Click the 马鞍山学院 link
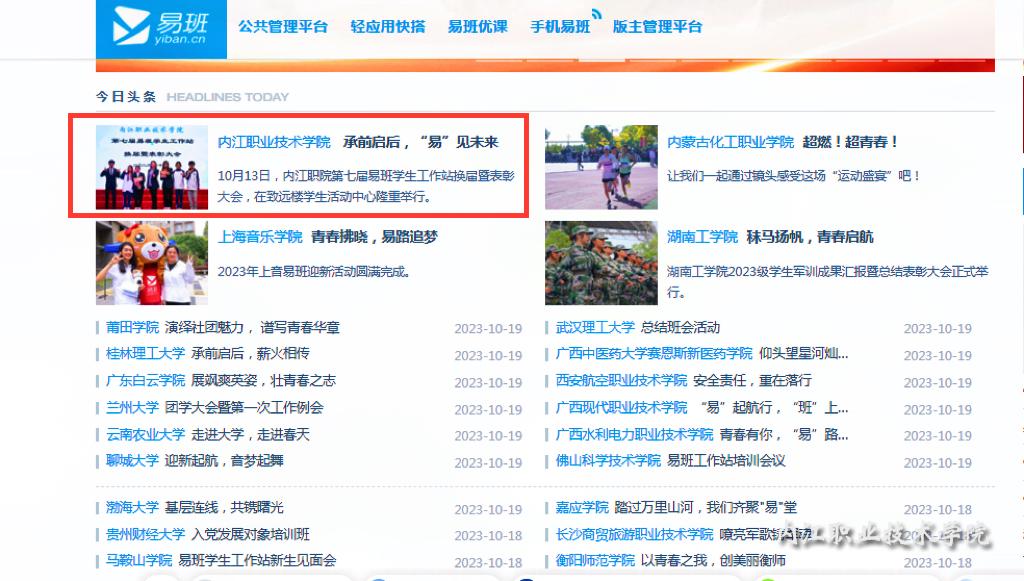Image resolution: width=1024 pixels, height=581 pixels. coord(139,561)
